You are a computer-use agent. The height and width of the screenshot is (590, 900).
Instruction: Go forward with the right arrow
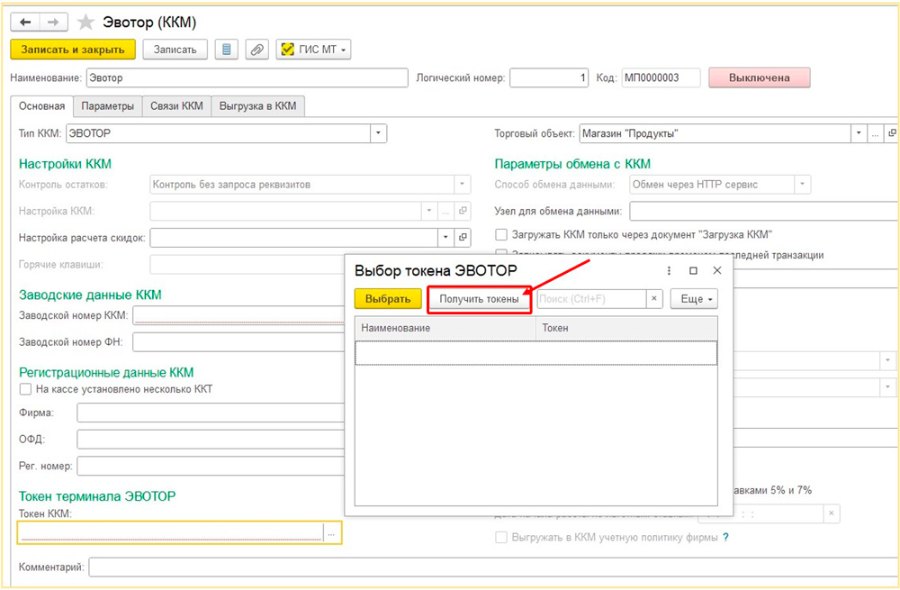point(53,22)
